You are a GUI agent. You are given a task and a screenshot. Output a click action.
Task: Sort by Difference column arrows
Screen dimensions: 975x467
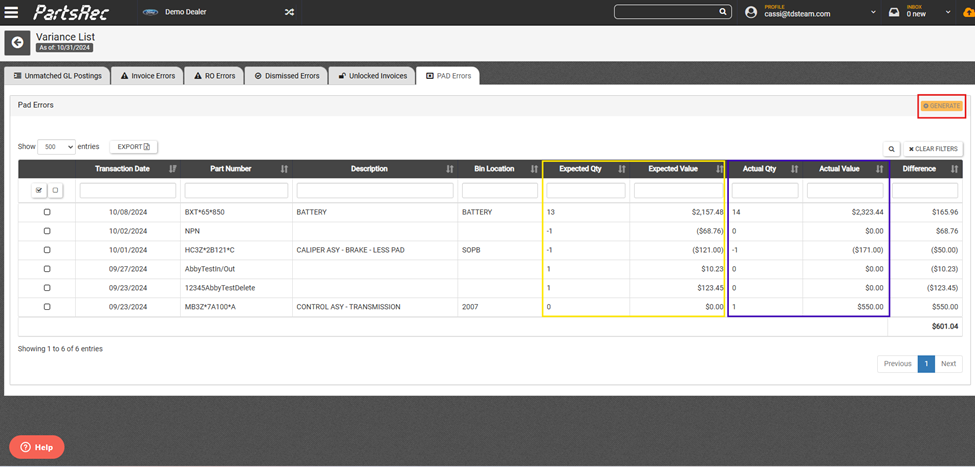pyautogui.click(x=954, y=169)
